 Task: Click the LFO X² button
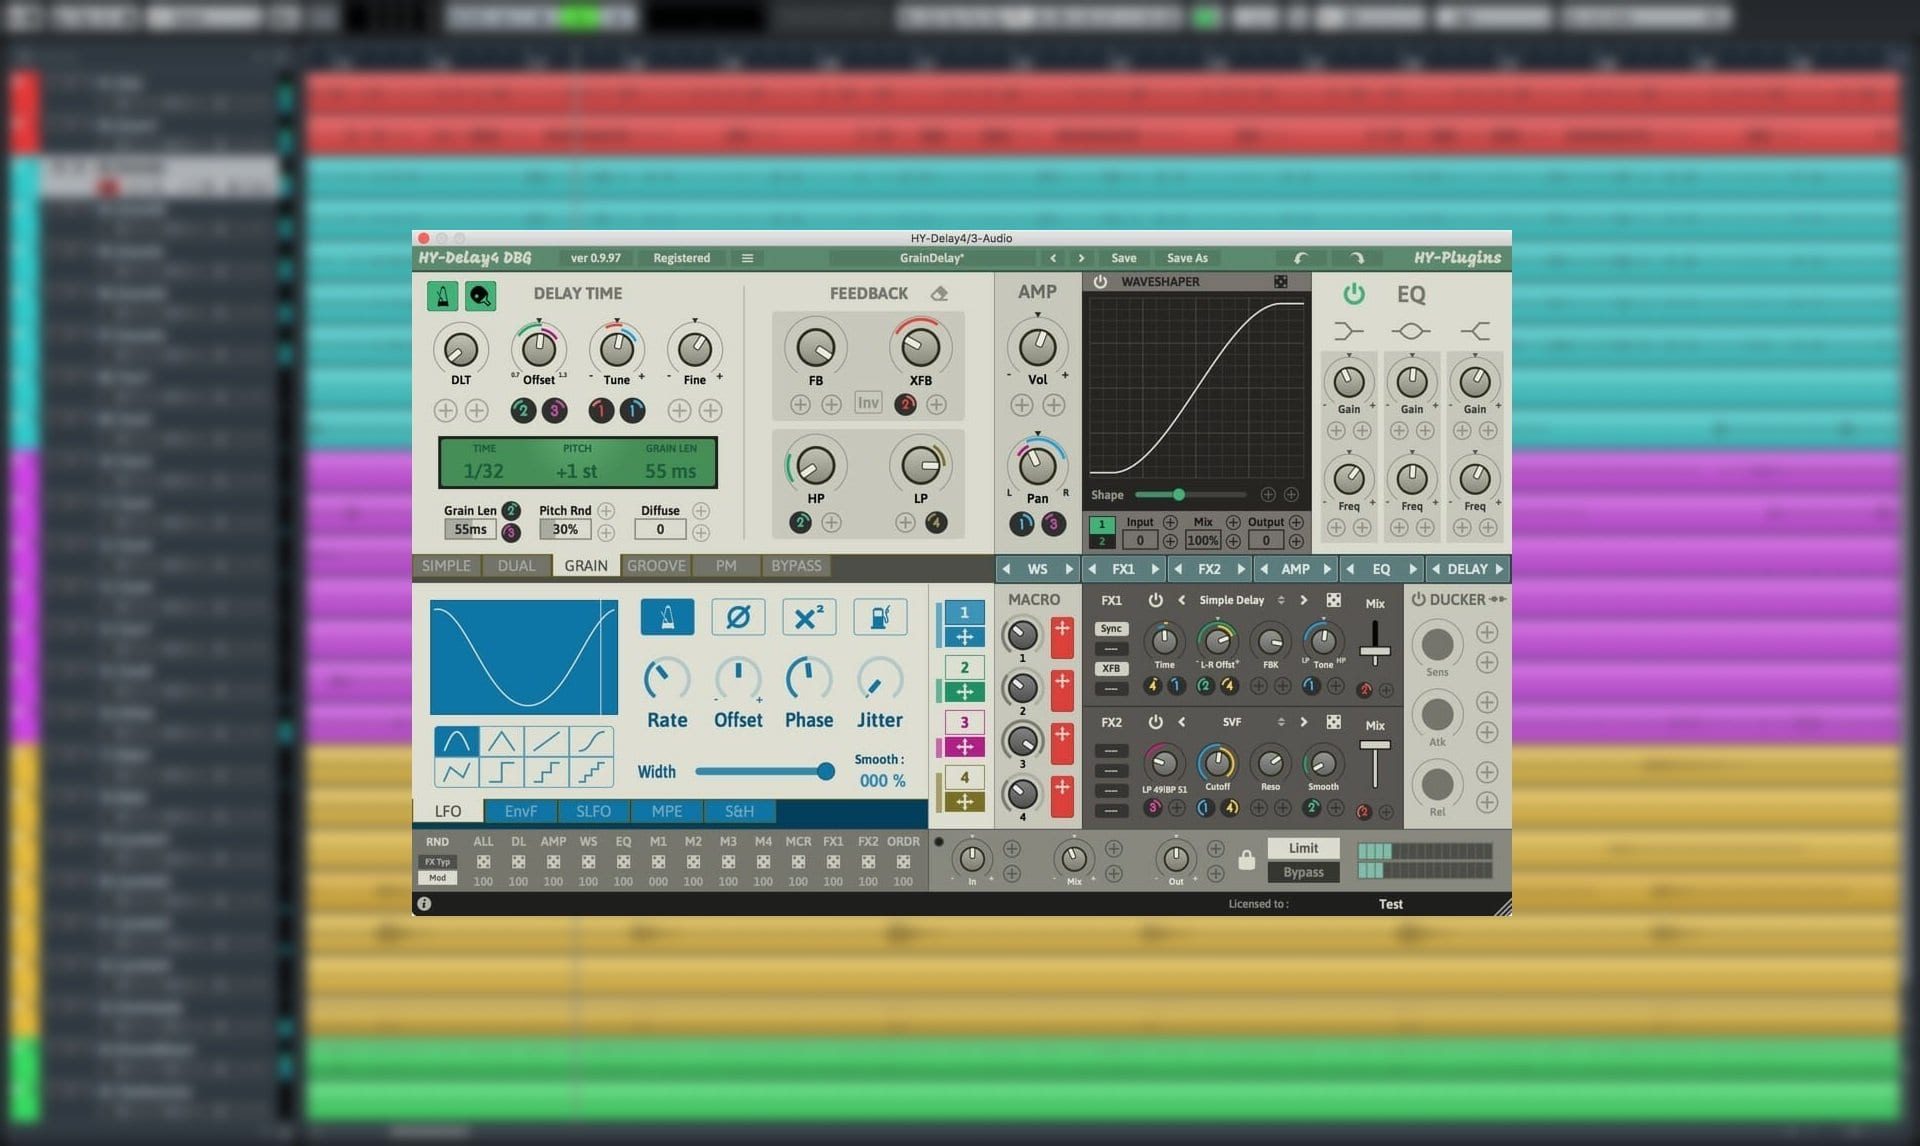pos(809,617)
